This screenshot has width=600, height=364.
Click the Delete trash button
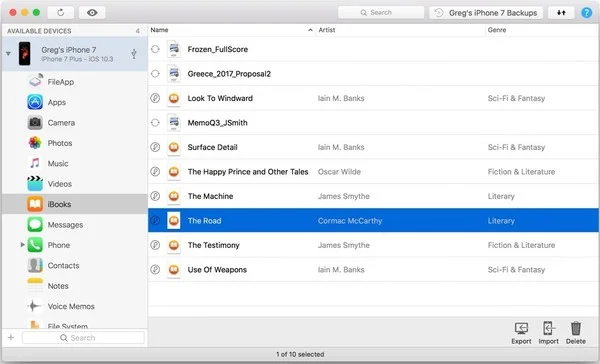(x=576, y=333)
